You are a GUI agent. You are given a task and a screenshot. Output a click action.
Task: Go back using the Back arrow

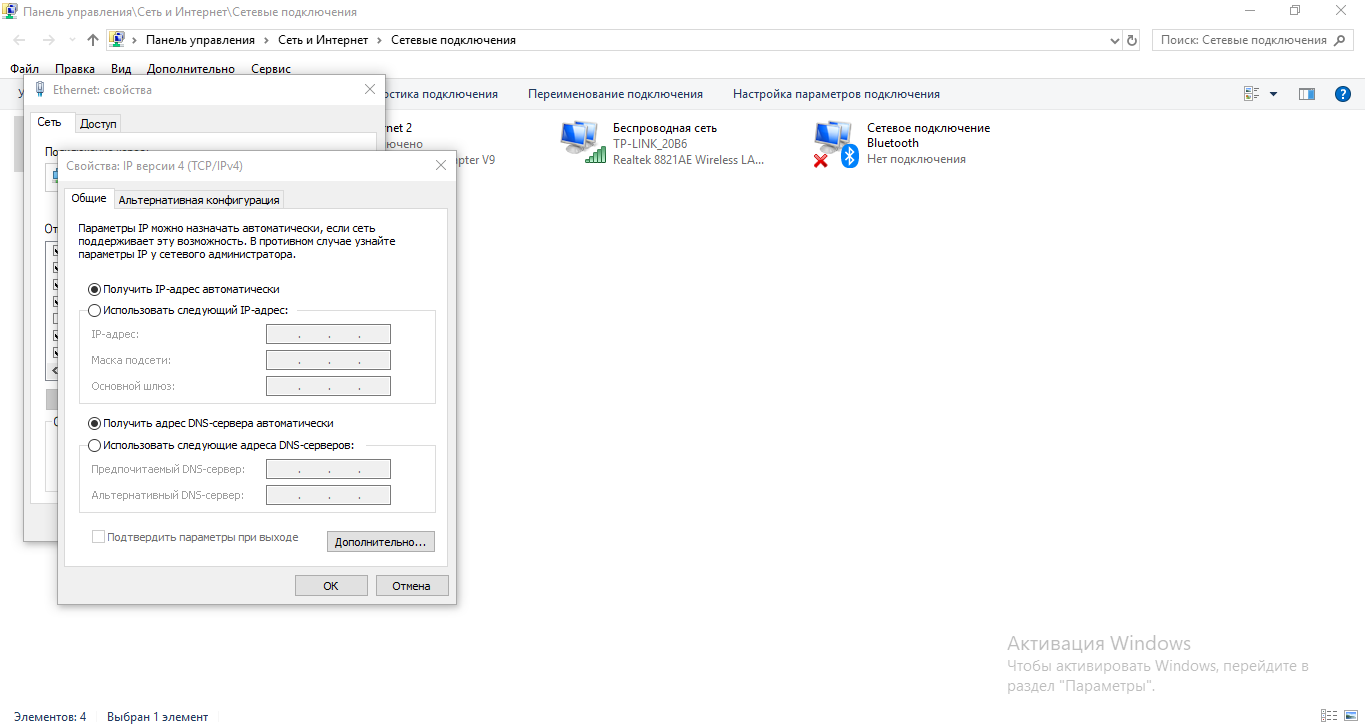click(x=20, y=40)
